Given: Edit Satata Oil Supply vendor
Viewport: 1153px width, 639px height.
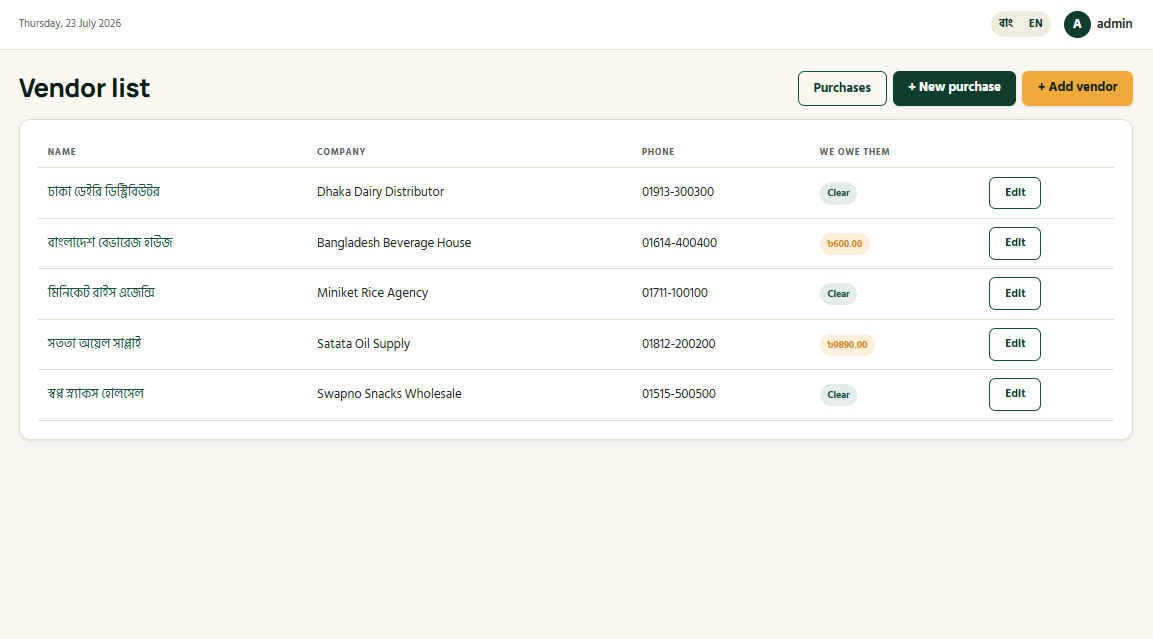Looking at the screenshot, I should tap(1015, 344).
